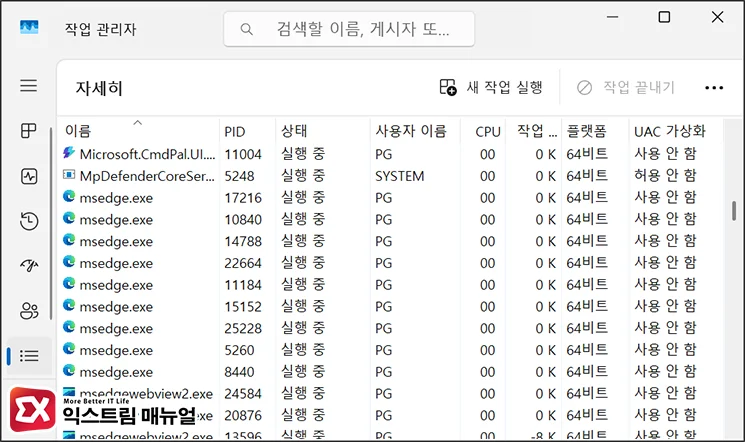Click the Edge icon of msedge.exe PID 11184

(69, 284)
